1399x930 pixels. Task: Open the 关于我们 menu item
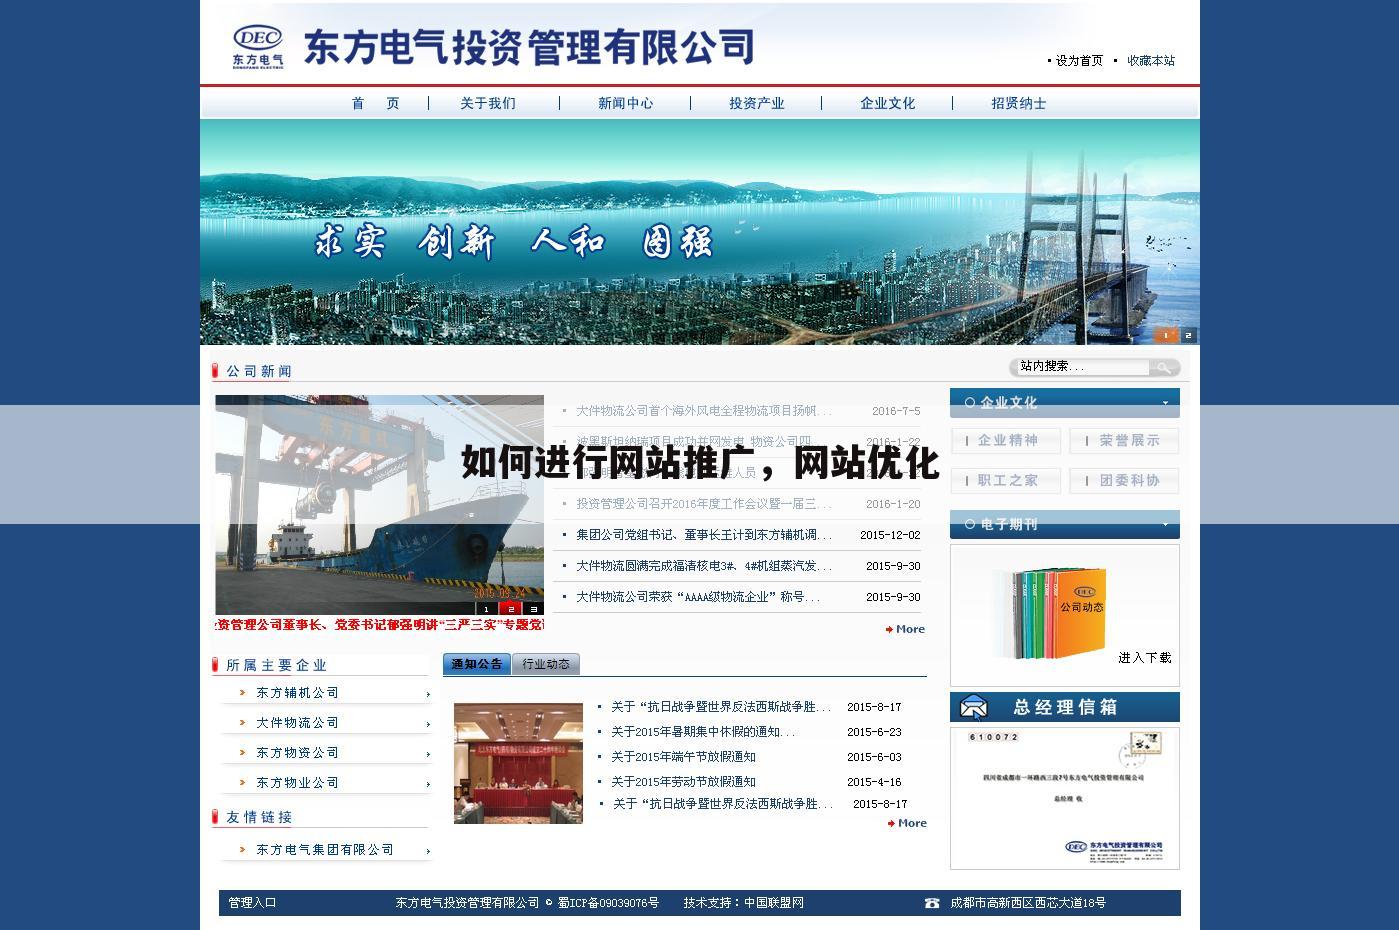(x=488, y=103)
